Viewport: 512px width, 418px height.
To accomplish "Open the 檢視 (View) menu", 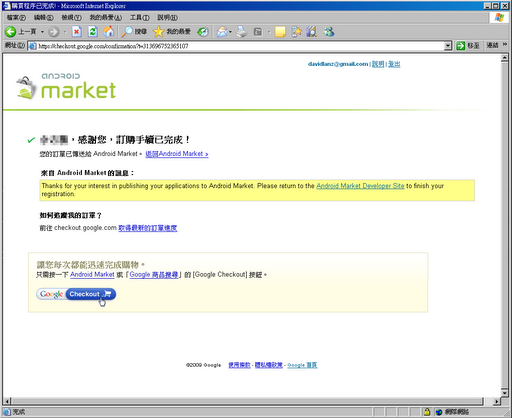I will coord(71,17).
